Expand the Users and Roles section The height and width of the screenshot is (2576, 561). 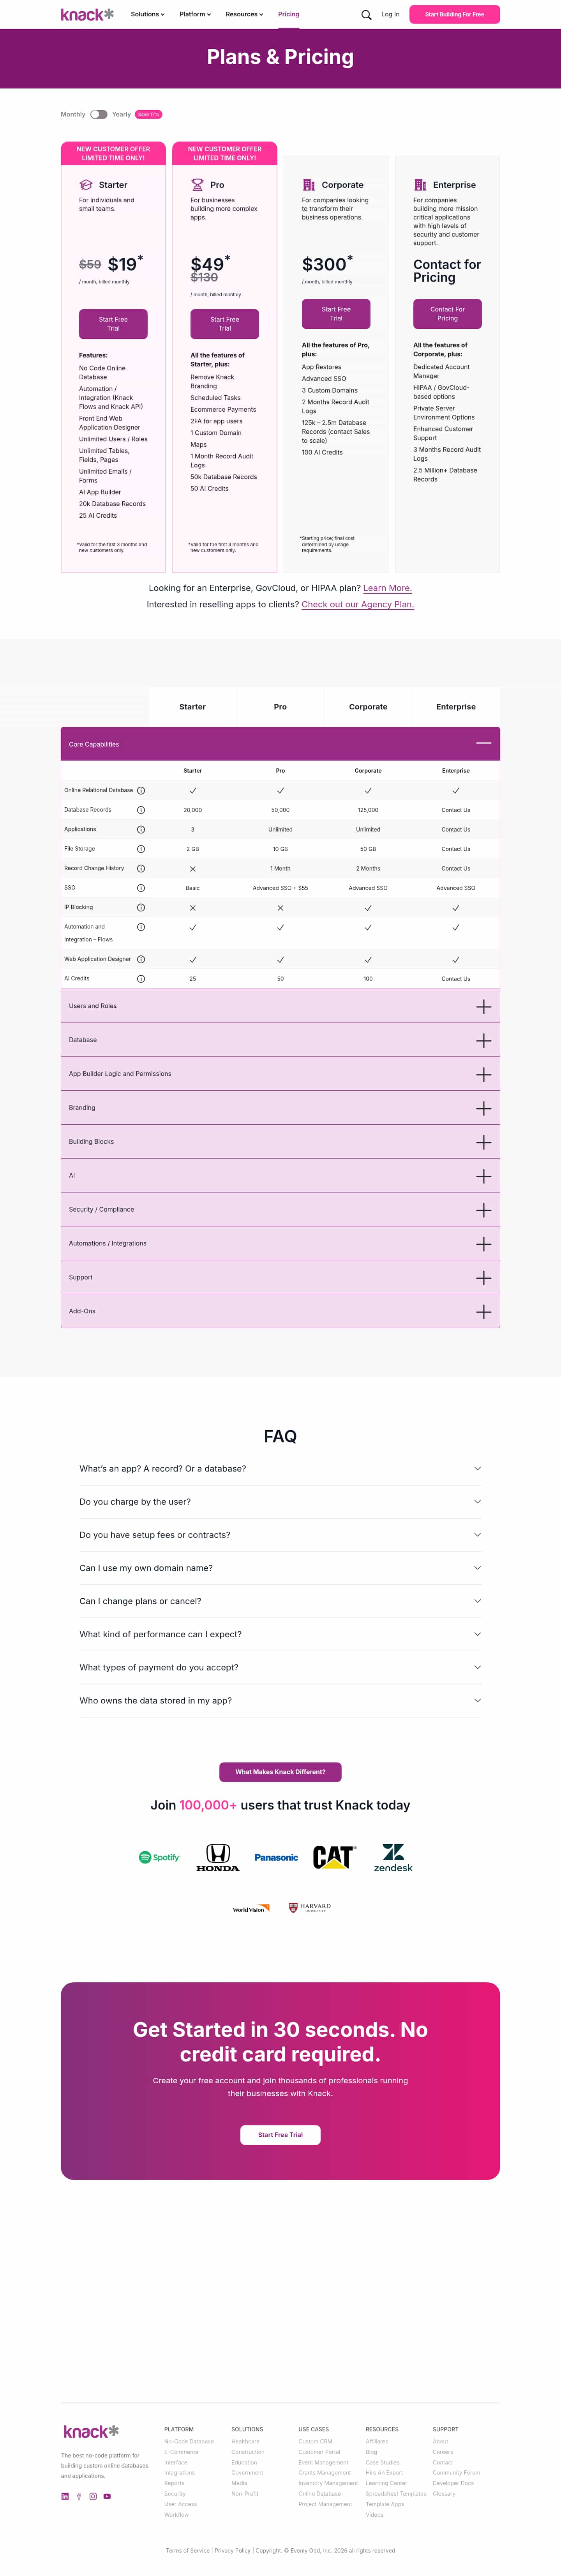[x=483, y=1007]
